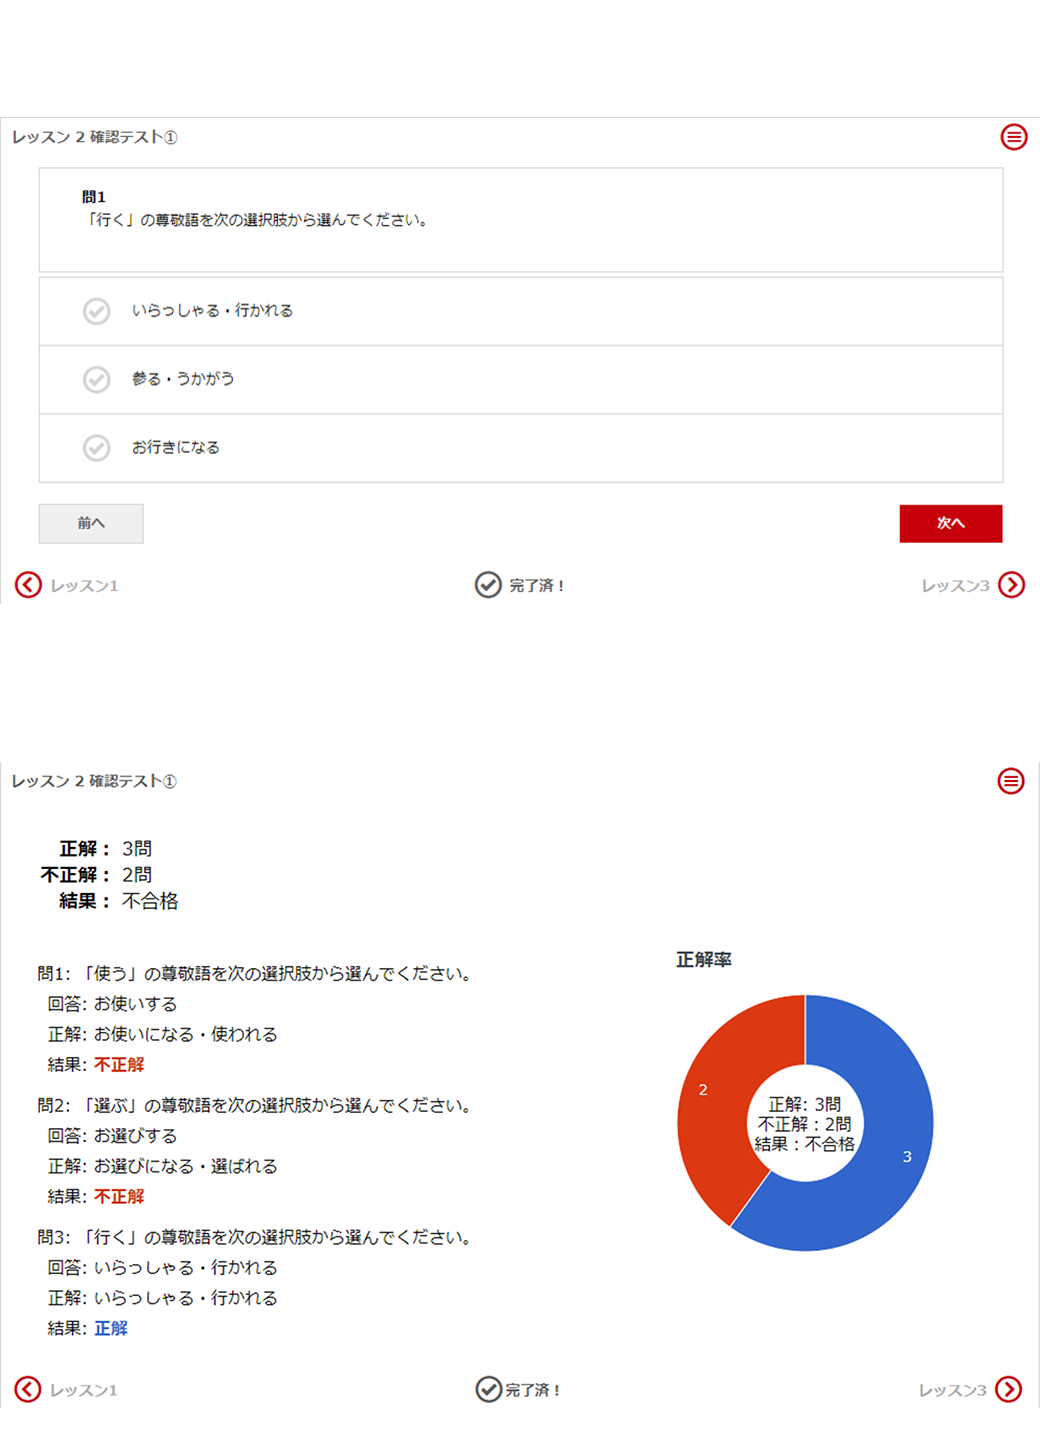Screen dimensions: 1040x1440
Task: Go to レッスン3 link below the quiz
Action: tap(955, 586)
